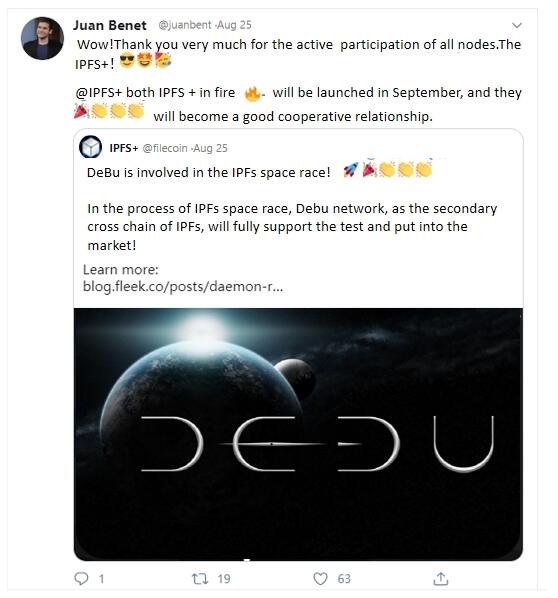Open quoted tweet's Aug 25 date
This screenshot has height=598, width=558.
(210, 148)
